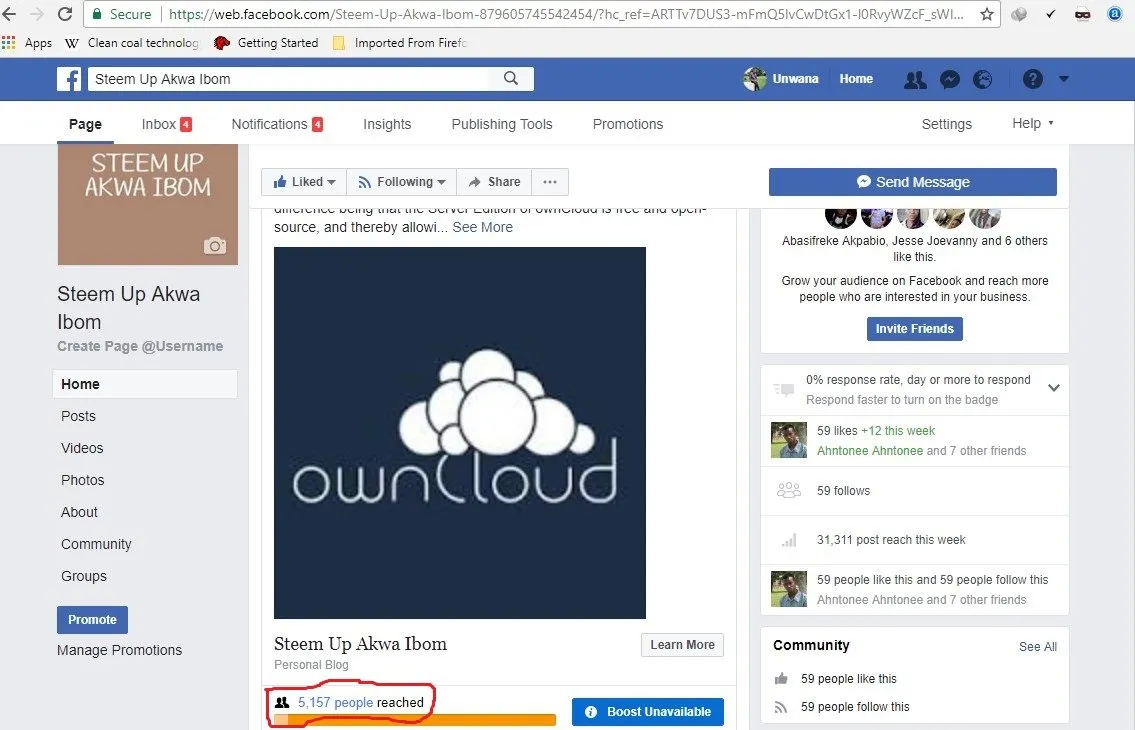Expand the account dropdown arrow in top bar
Image resolution: width=1135 pixels, height=730 pixels.
[1063, 79]
